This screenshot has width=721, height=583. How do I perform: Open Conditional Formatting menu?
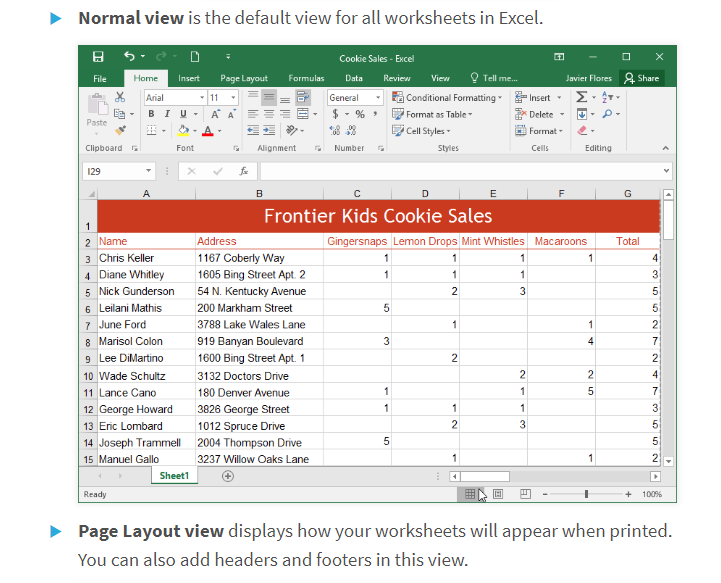click(x=446, y=97)
